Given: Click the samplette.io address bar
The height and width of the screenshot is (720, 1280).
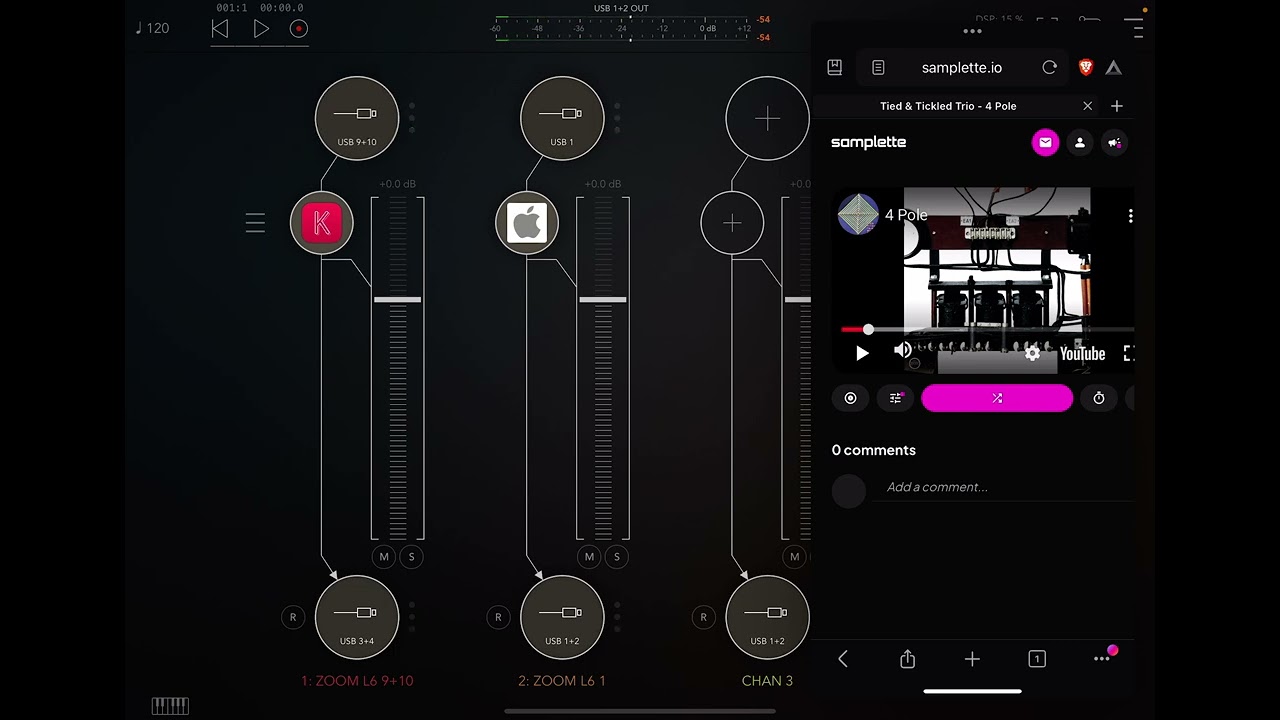Looking at the screenshot, I should pyautogui.click(x=962, y=67).
